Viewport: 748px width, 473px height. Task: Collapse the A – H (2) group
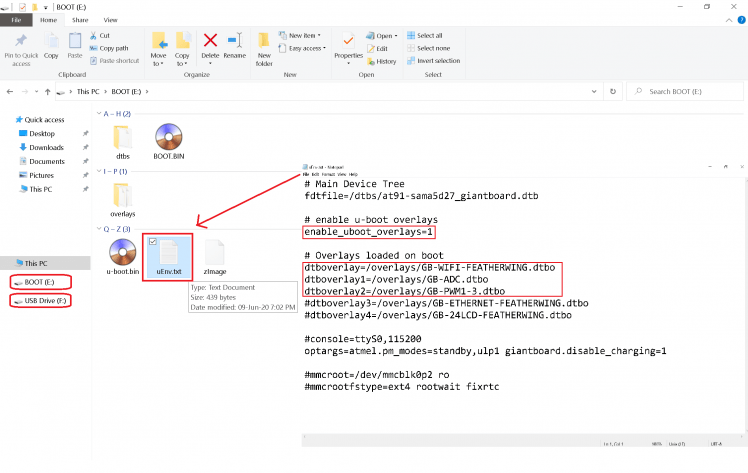[99, 113]
